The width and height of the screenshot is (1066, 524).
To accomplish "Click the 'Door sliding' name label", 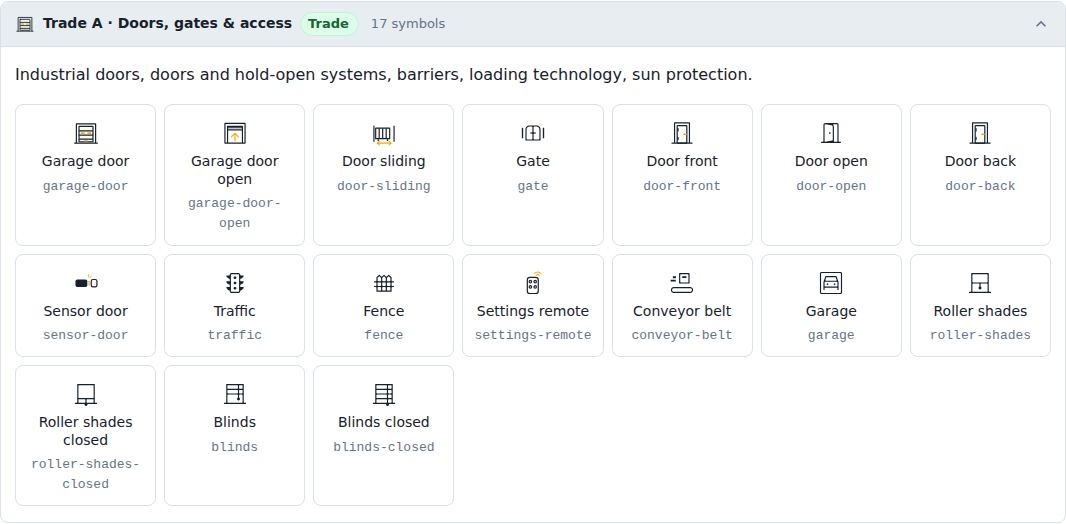I will [x=383, y=161].
